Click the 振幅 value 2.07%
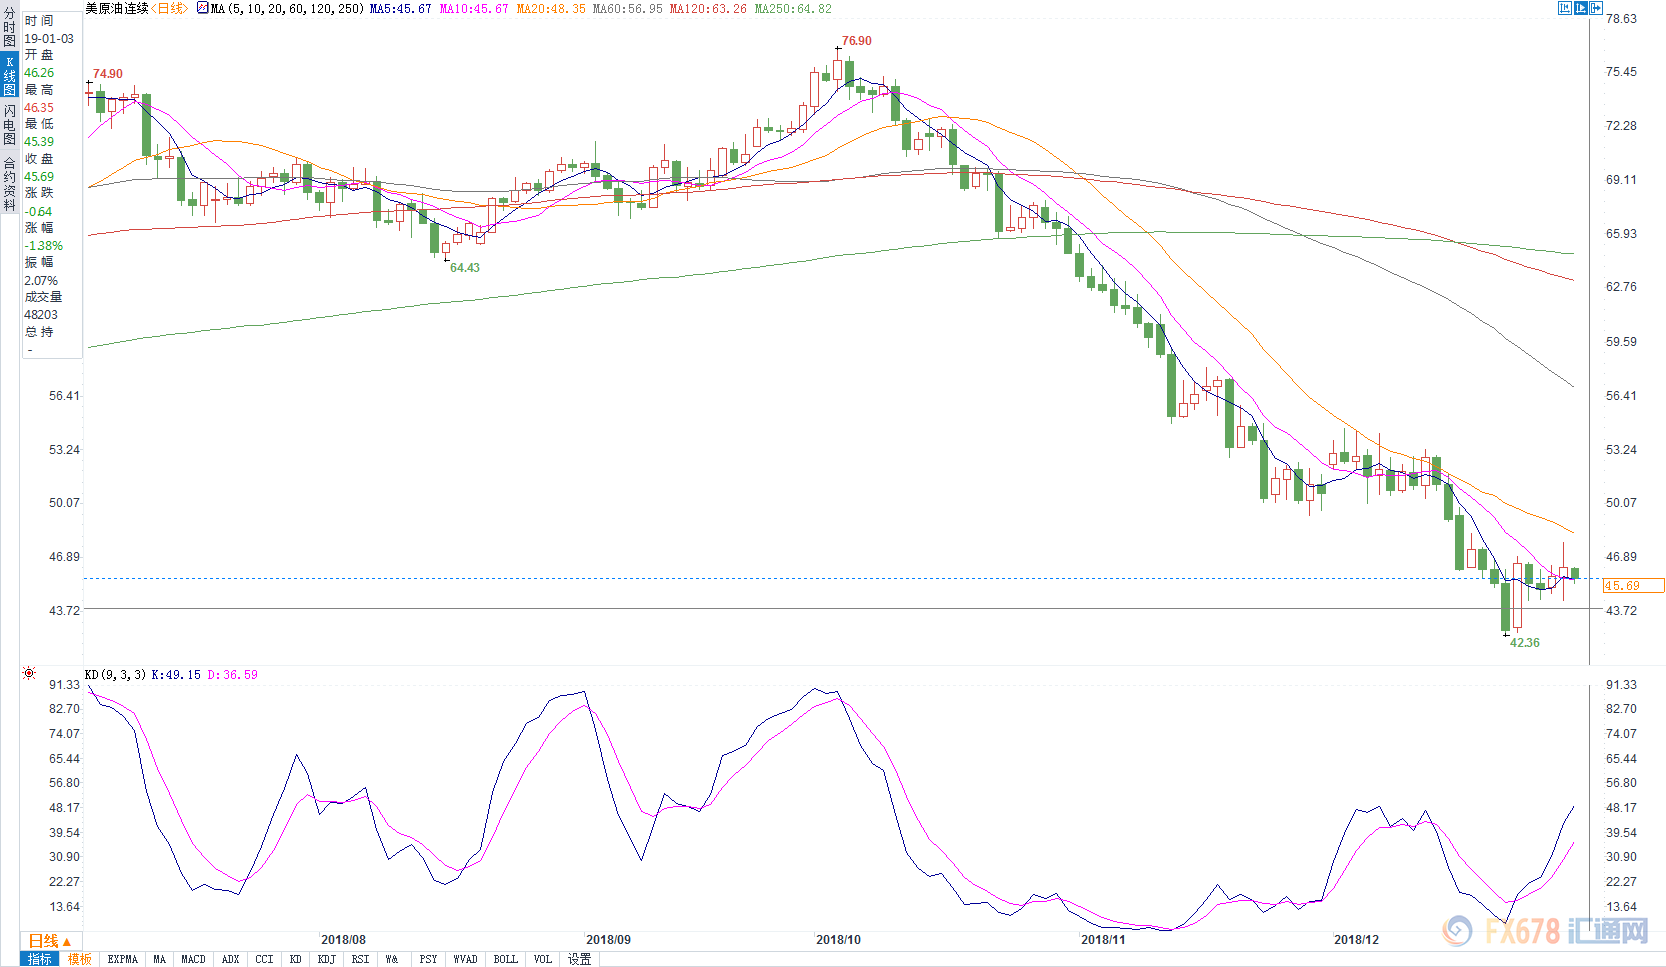This screenshot has height=967, width=1666. pos(41,281)
